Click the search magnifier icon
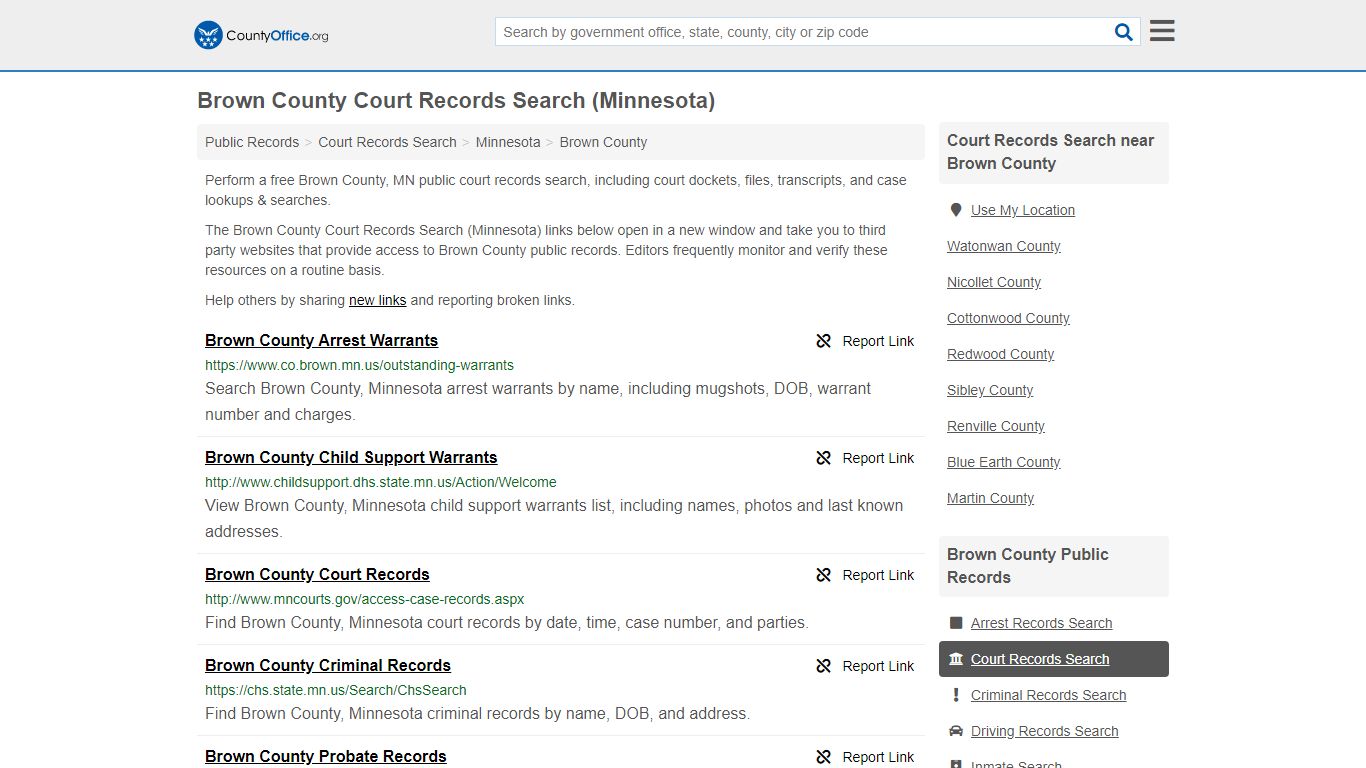This screenshot has width=1366, height=768. (1123, 31)
